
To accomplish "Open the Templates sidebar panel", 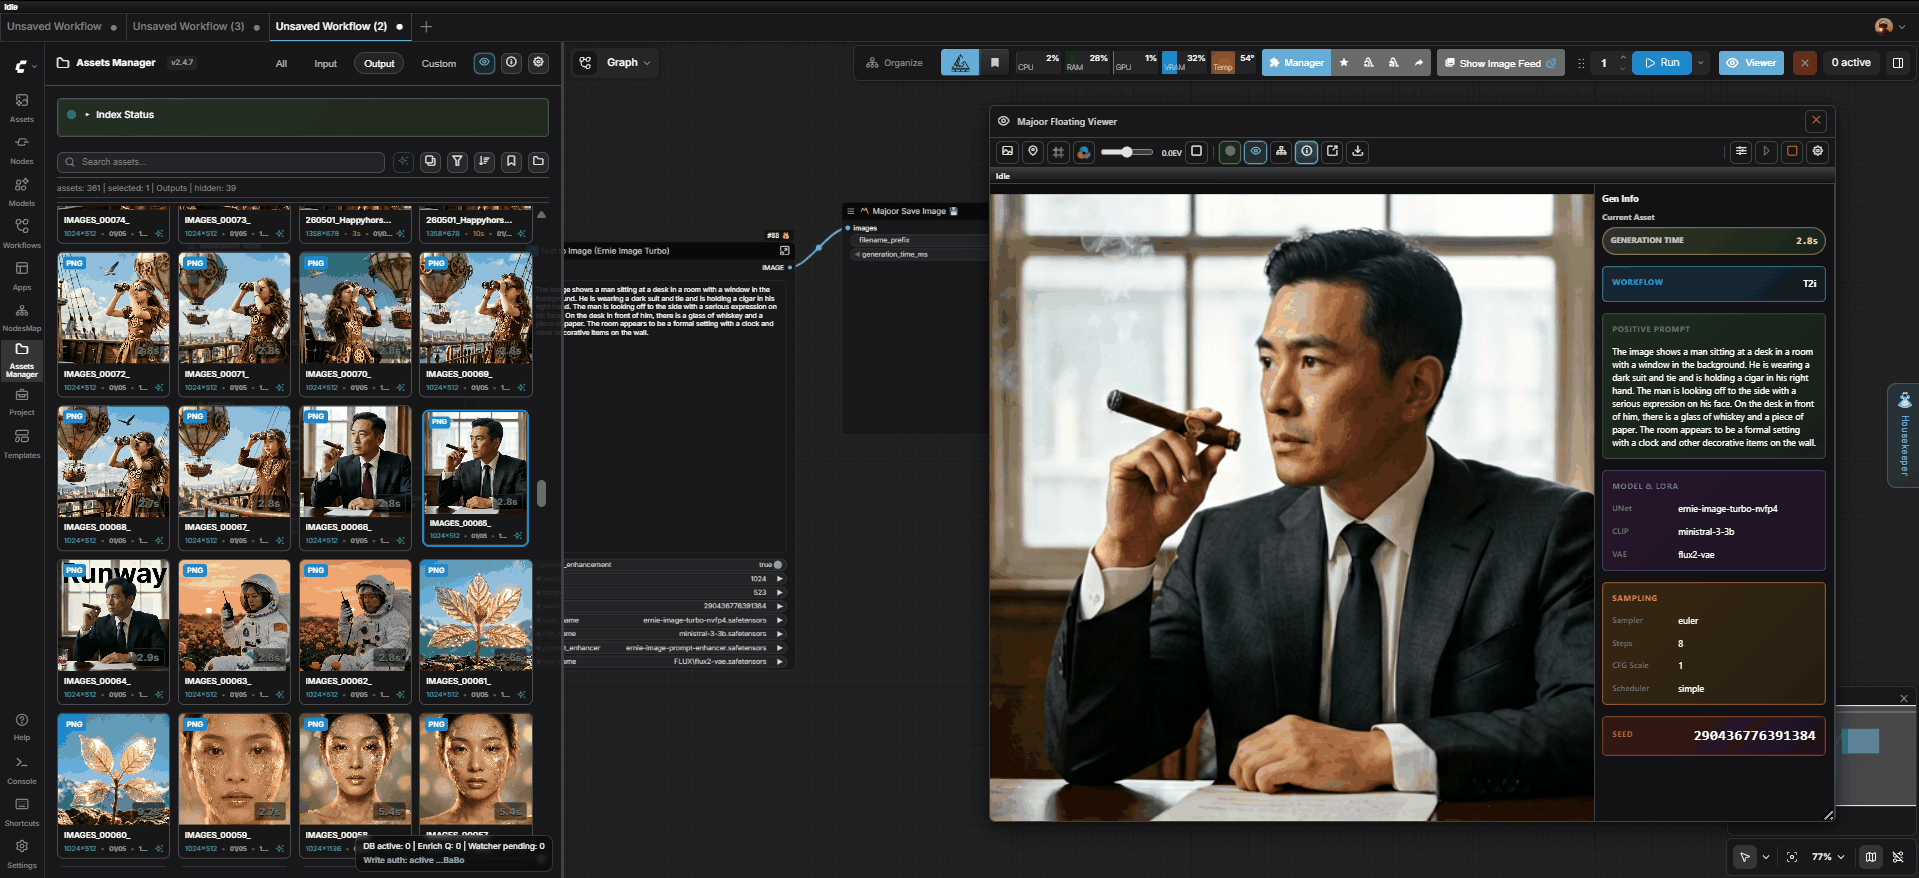I will click(x=22, y=444).
